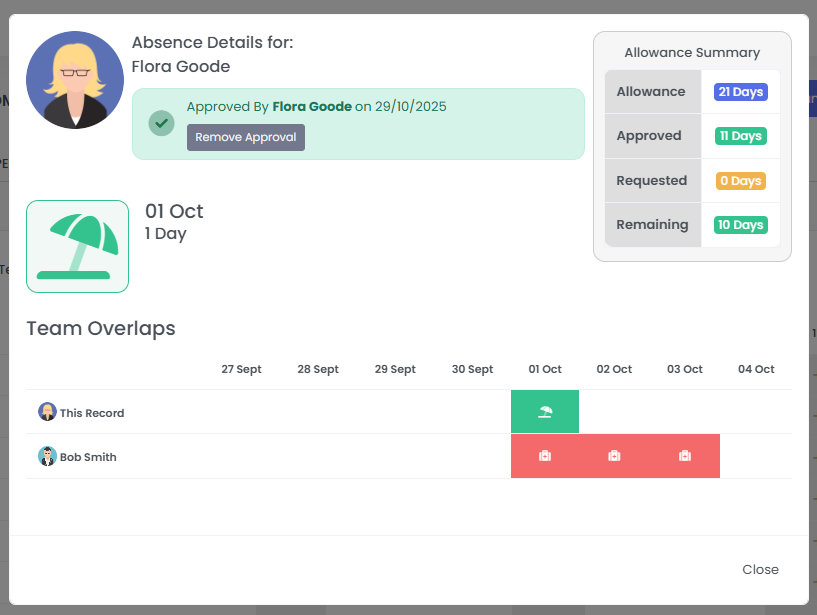The height and width of the screenshot is (615, 817).
Task: Select the 10 Days remaining badge
Action: point(740,224)
